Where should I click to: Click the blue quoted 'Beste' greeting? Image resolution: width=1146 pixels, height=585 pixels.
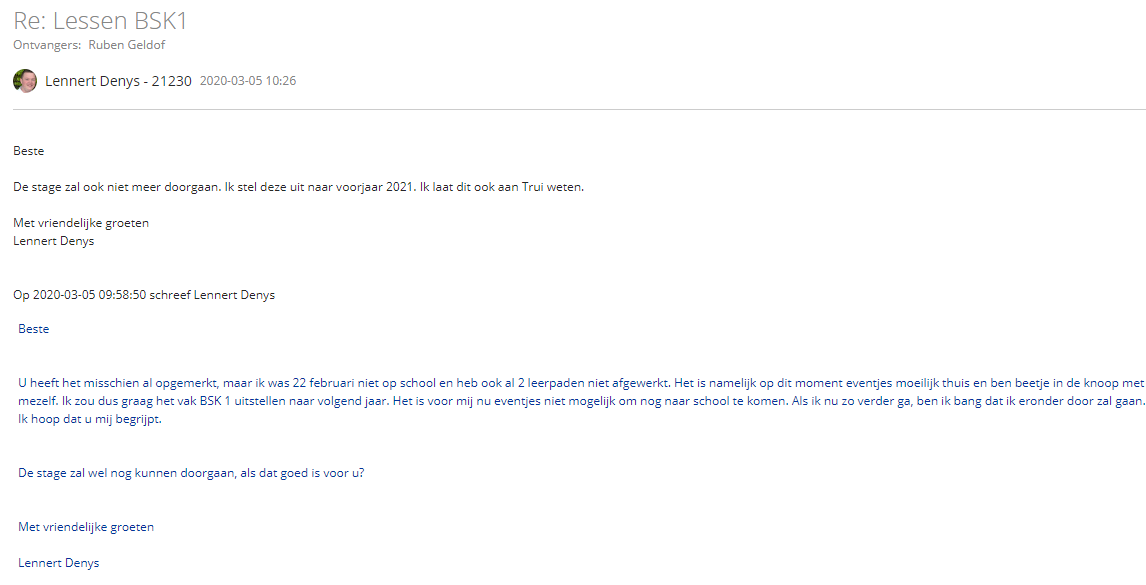[34, 329]
